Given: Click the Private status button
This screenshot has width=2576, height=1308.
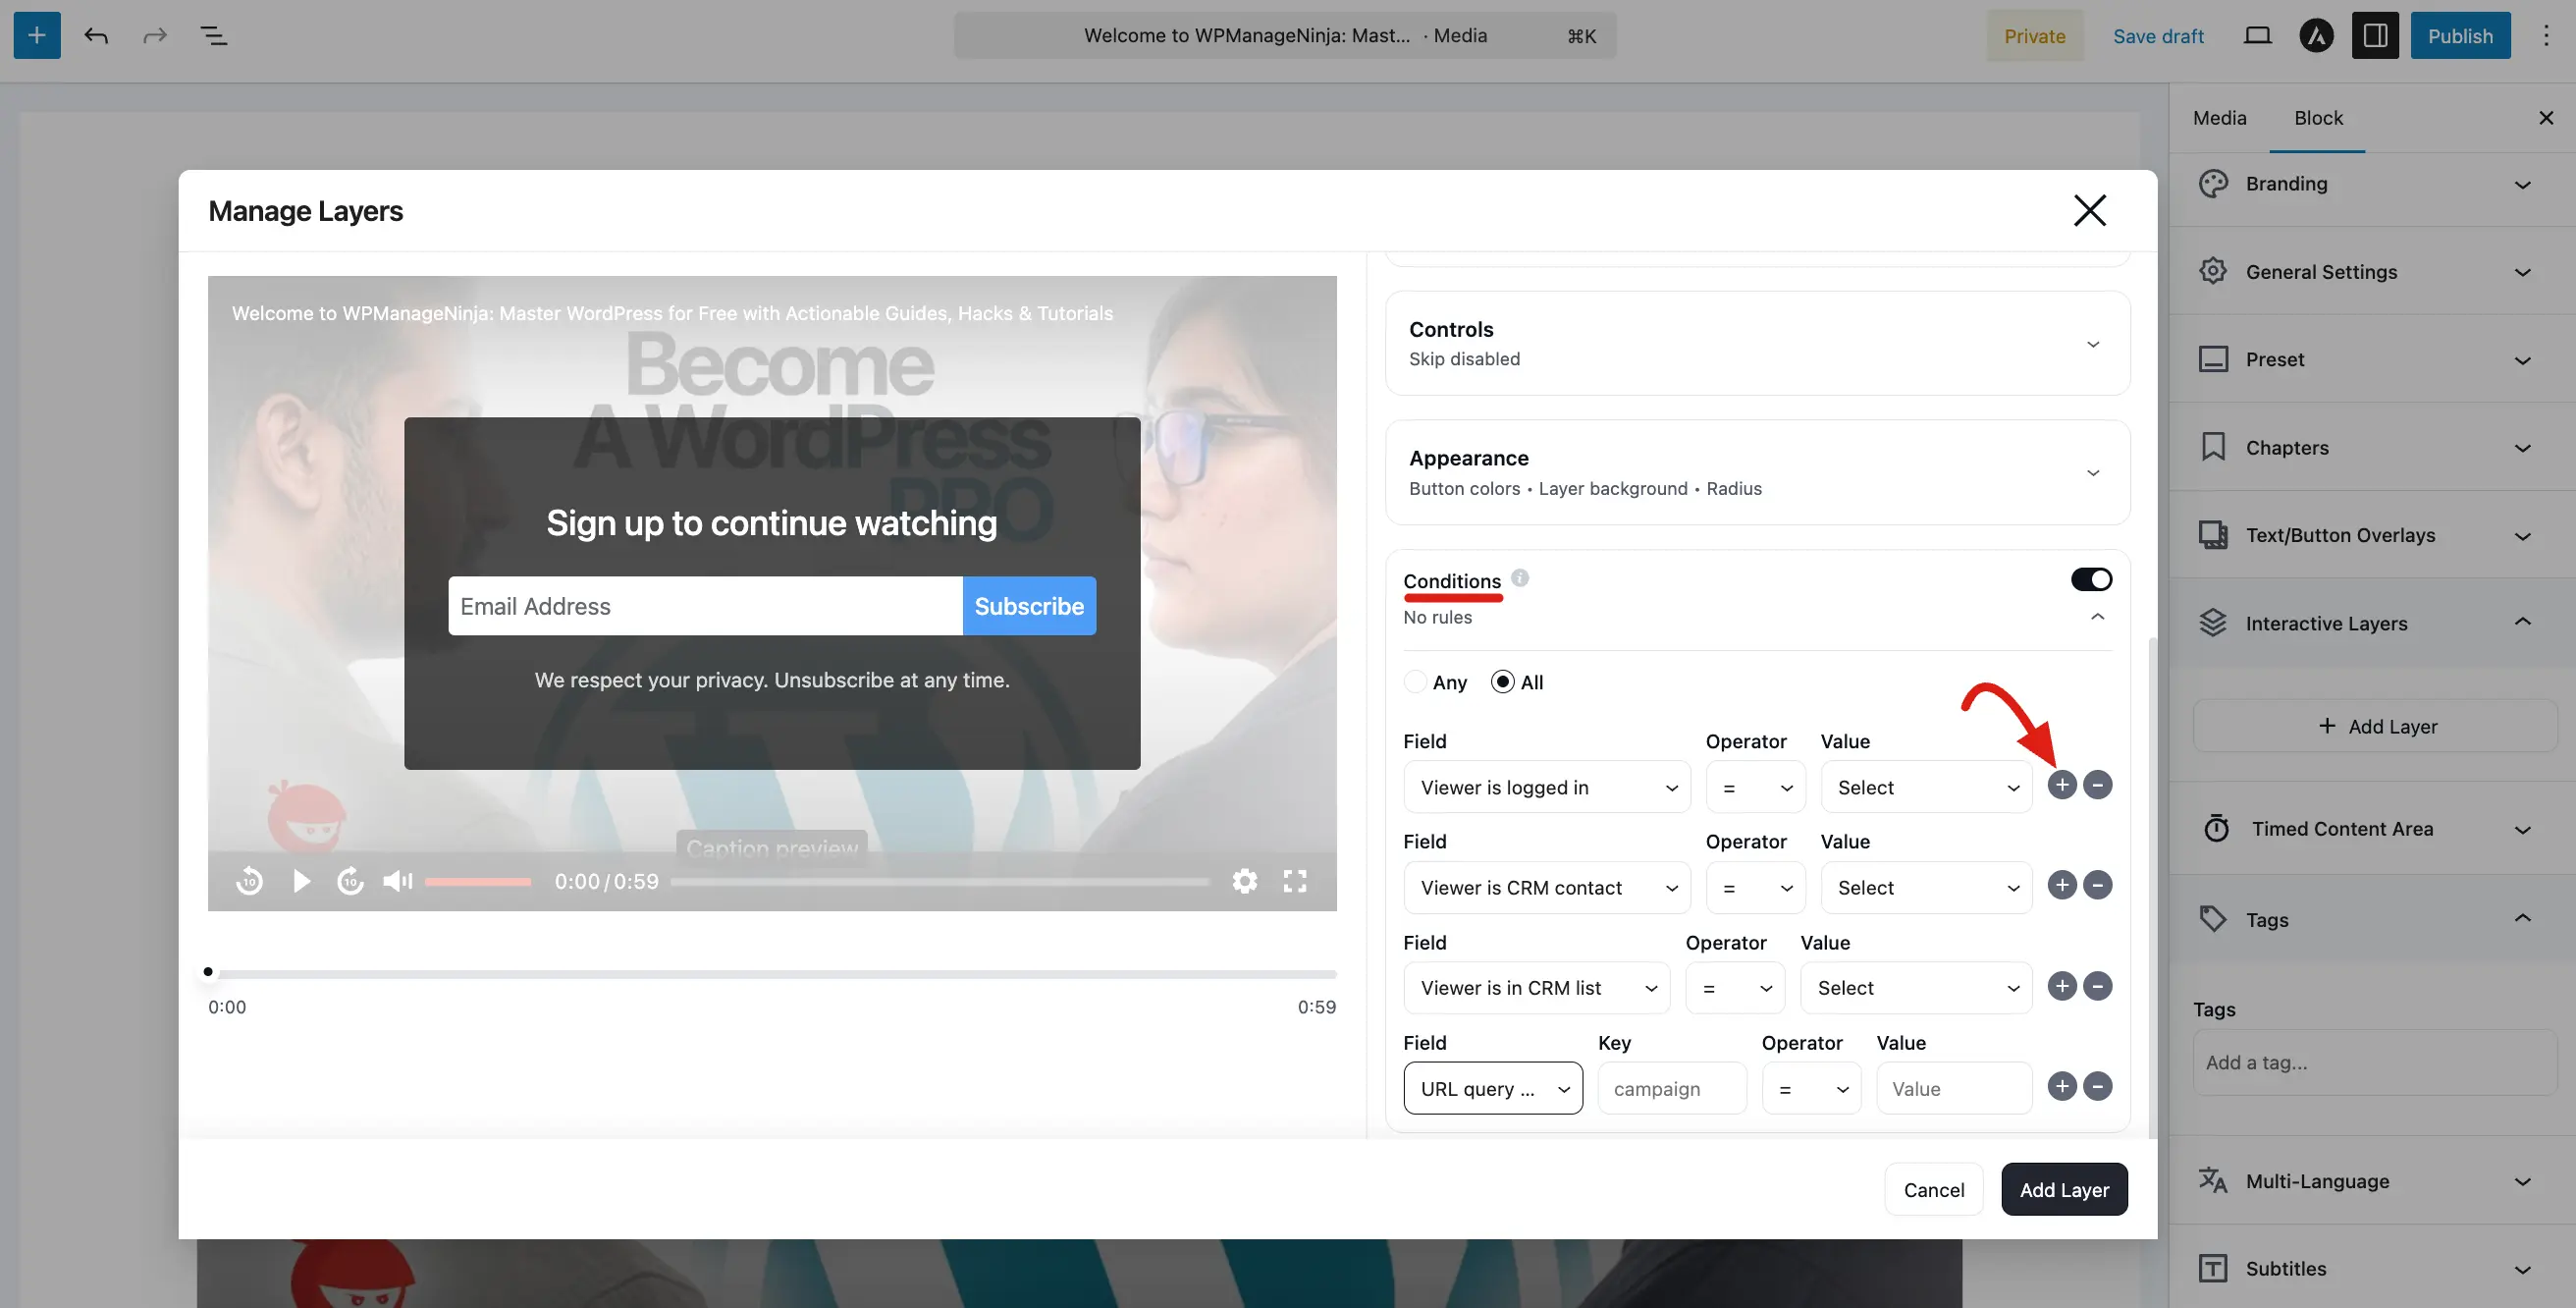Looking at the screenshot, I should pos(2035,36).
